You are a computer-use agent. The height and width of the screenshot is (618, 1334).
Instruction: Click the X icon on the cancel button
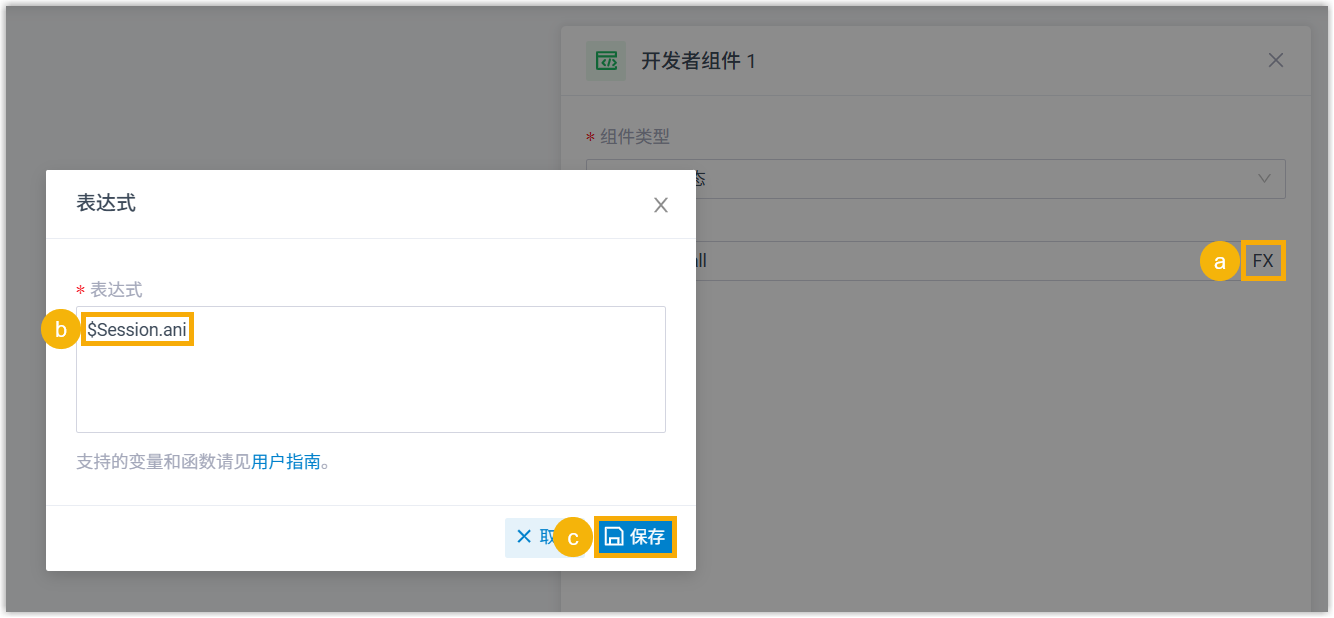point(524,537)
